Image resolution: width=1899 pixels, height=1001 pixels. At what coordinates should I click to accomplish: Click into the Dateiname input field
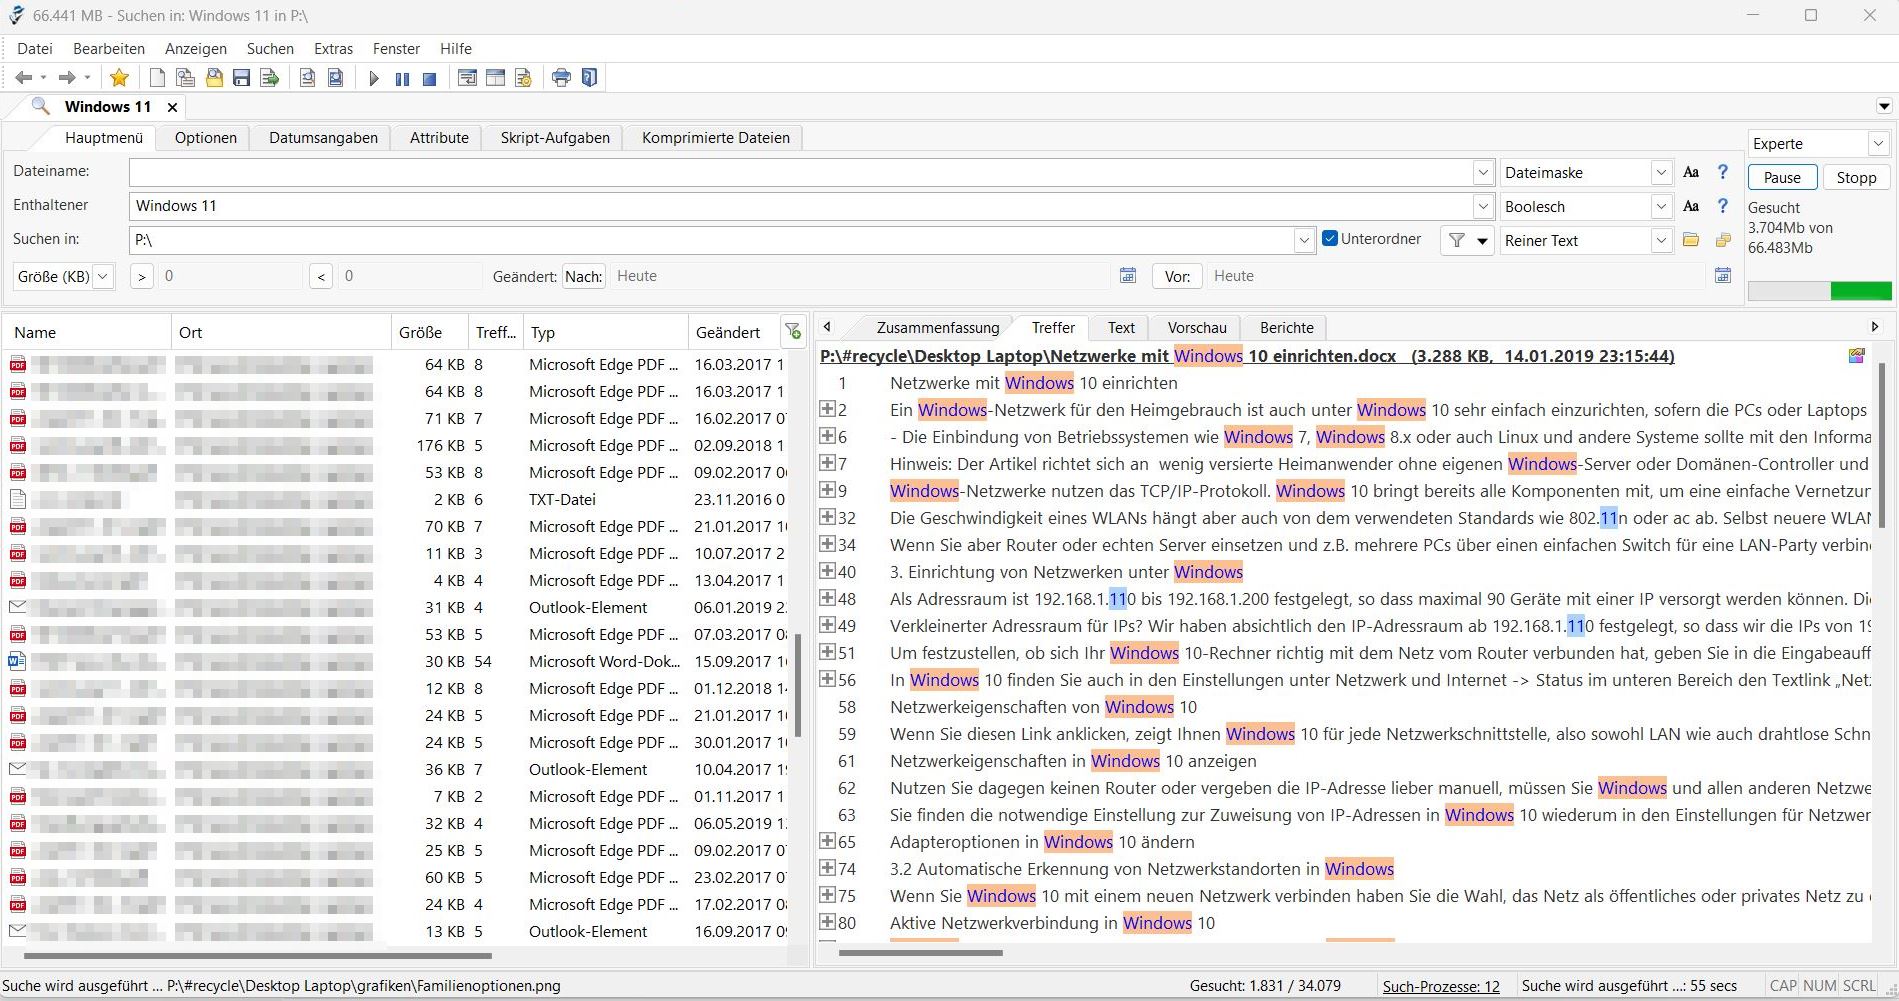800,173
